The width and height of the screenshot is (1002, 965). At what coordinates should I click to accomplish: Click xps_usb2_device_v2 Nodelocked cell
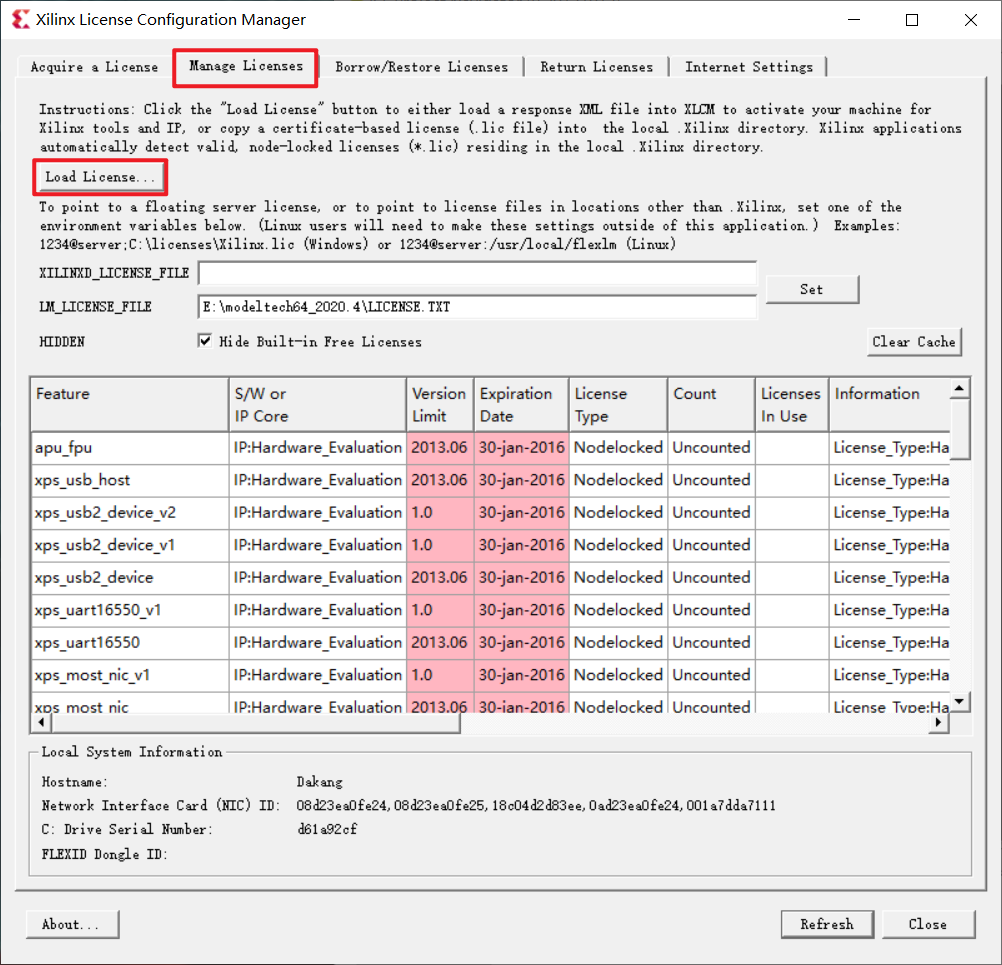point(618,513)
